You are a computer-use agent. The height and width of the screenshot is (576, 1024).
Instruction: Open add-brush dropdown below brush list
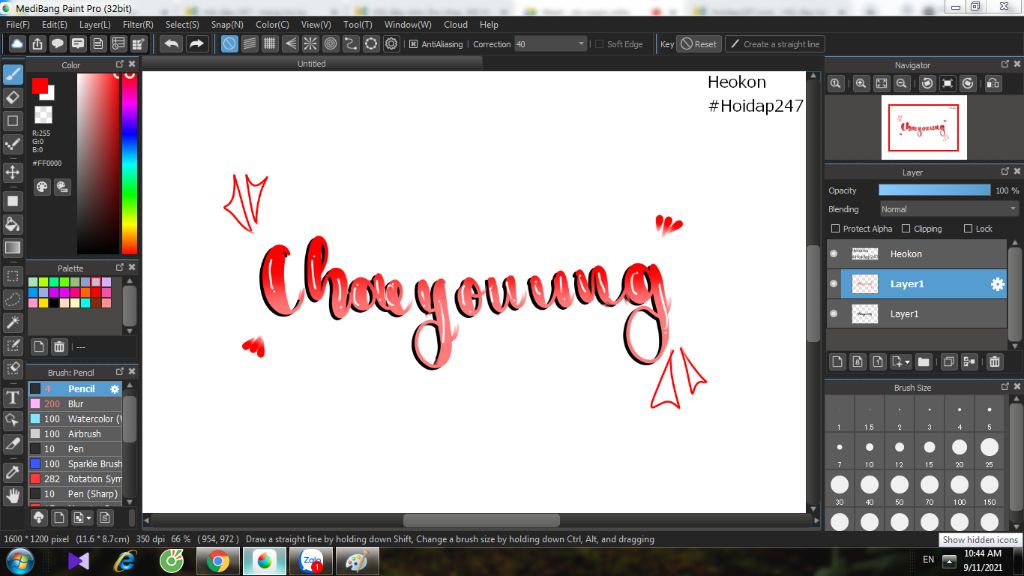(x=83, y=518)
